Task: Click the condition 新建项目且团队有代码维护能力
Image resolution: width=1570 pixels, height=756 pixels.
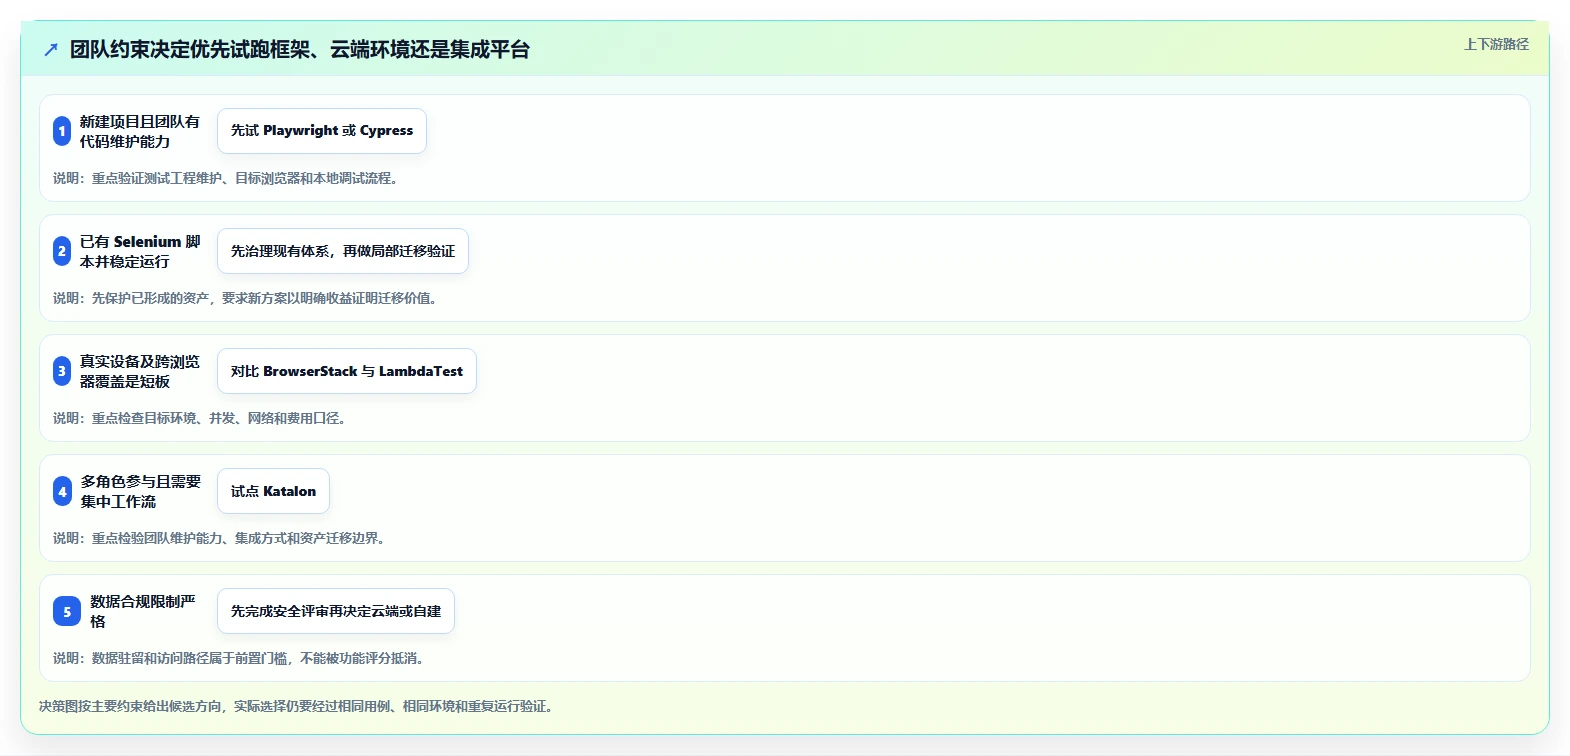Action: pyautogui.click(x=140, y=131)
